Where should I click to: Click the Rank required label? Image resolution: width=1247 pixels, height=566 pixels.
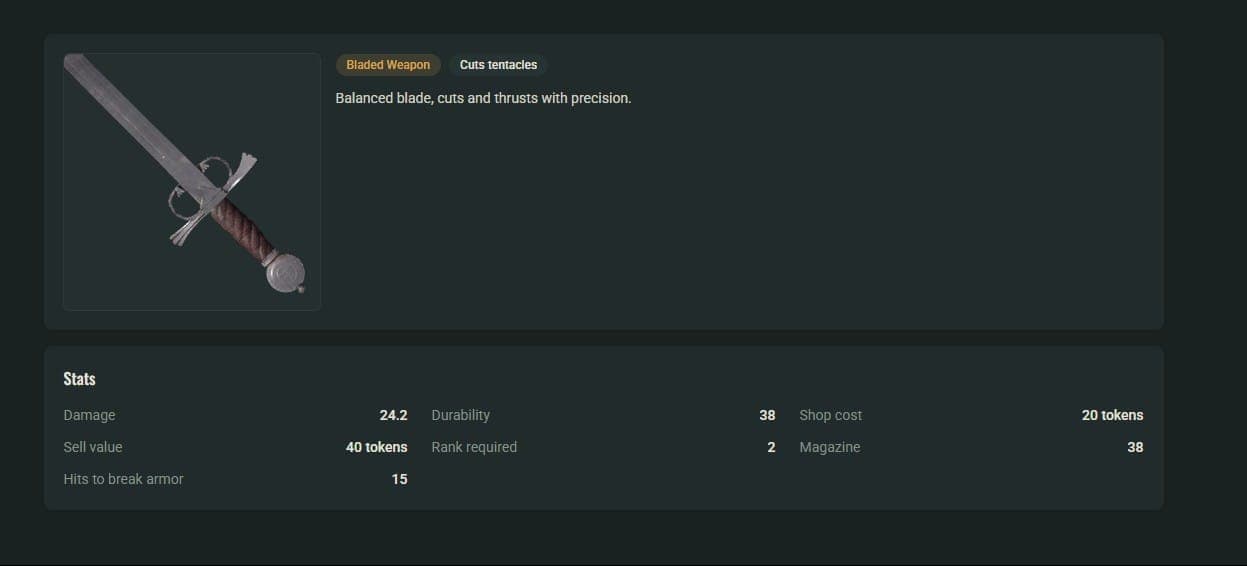tap(474, 447)
